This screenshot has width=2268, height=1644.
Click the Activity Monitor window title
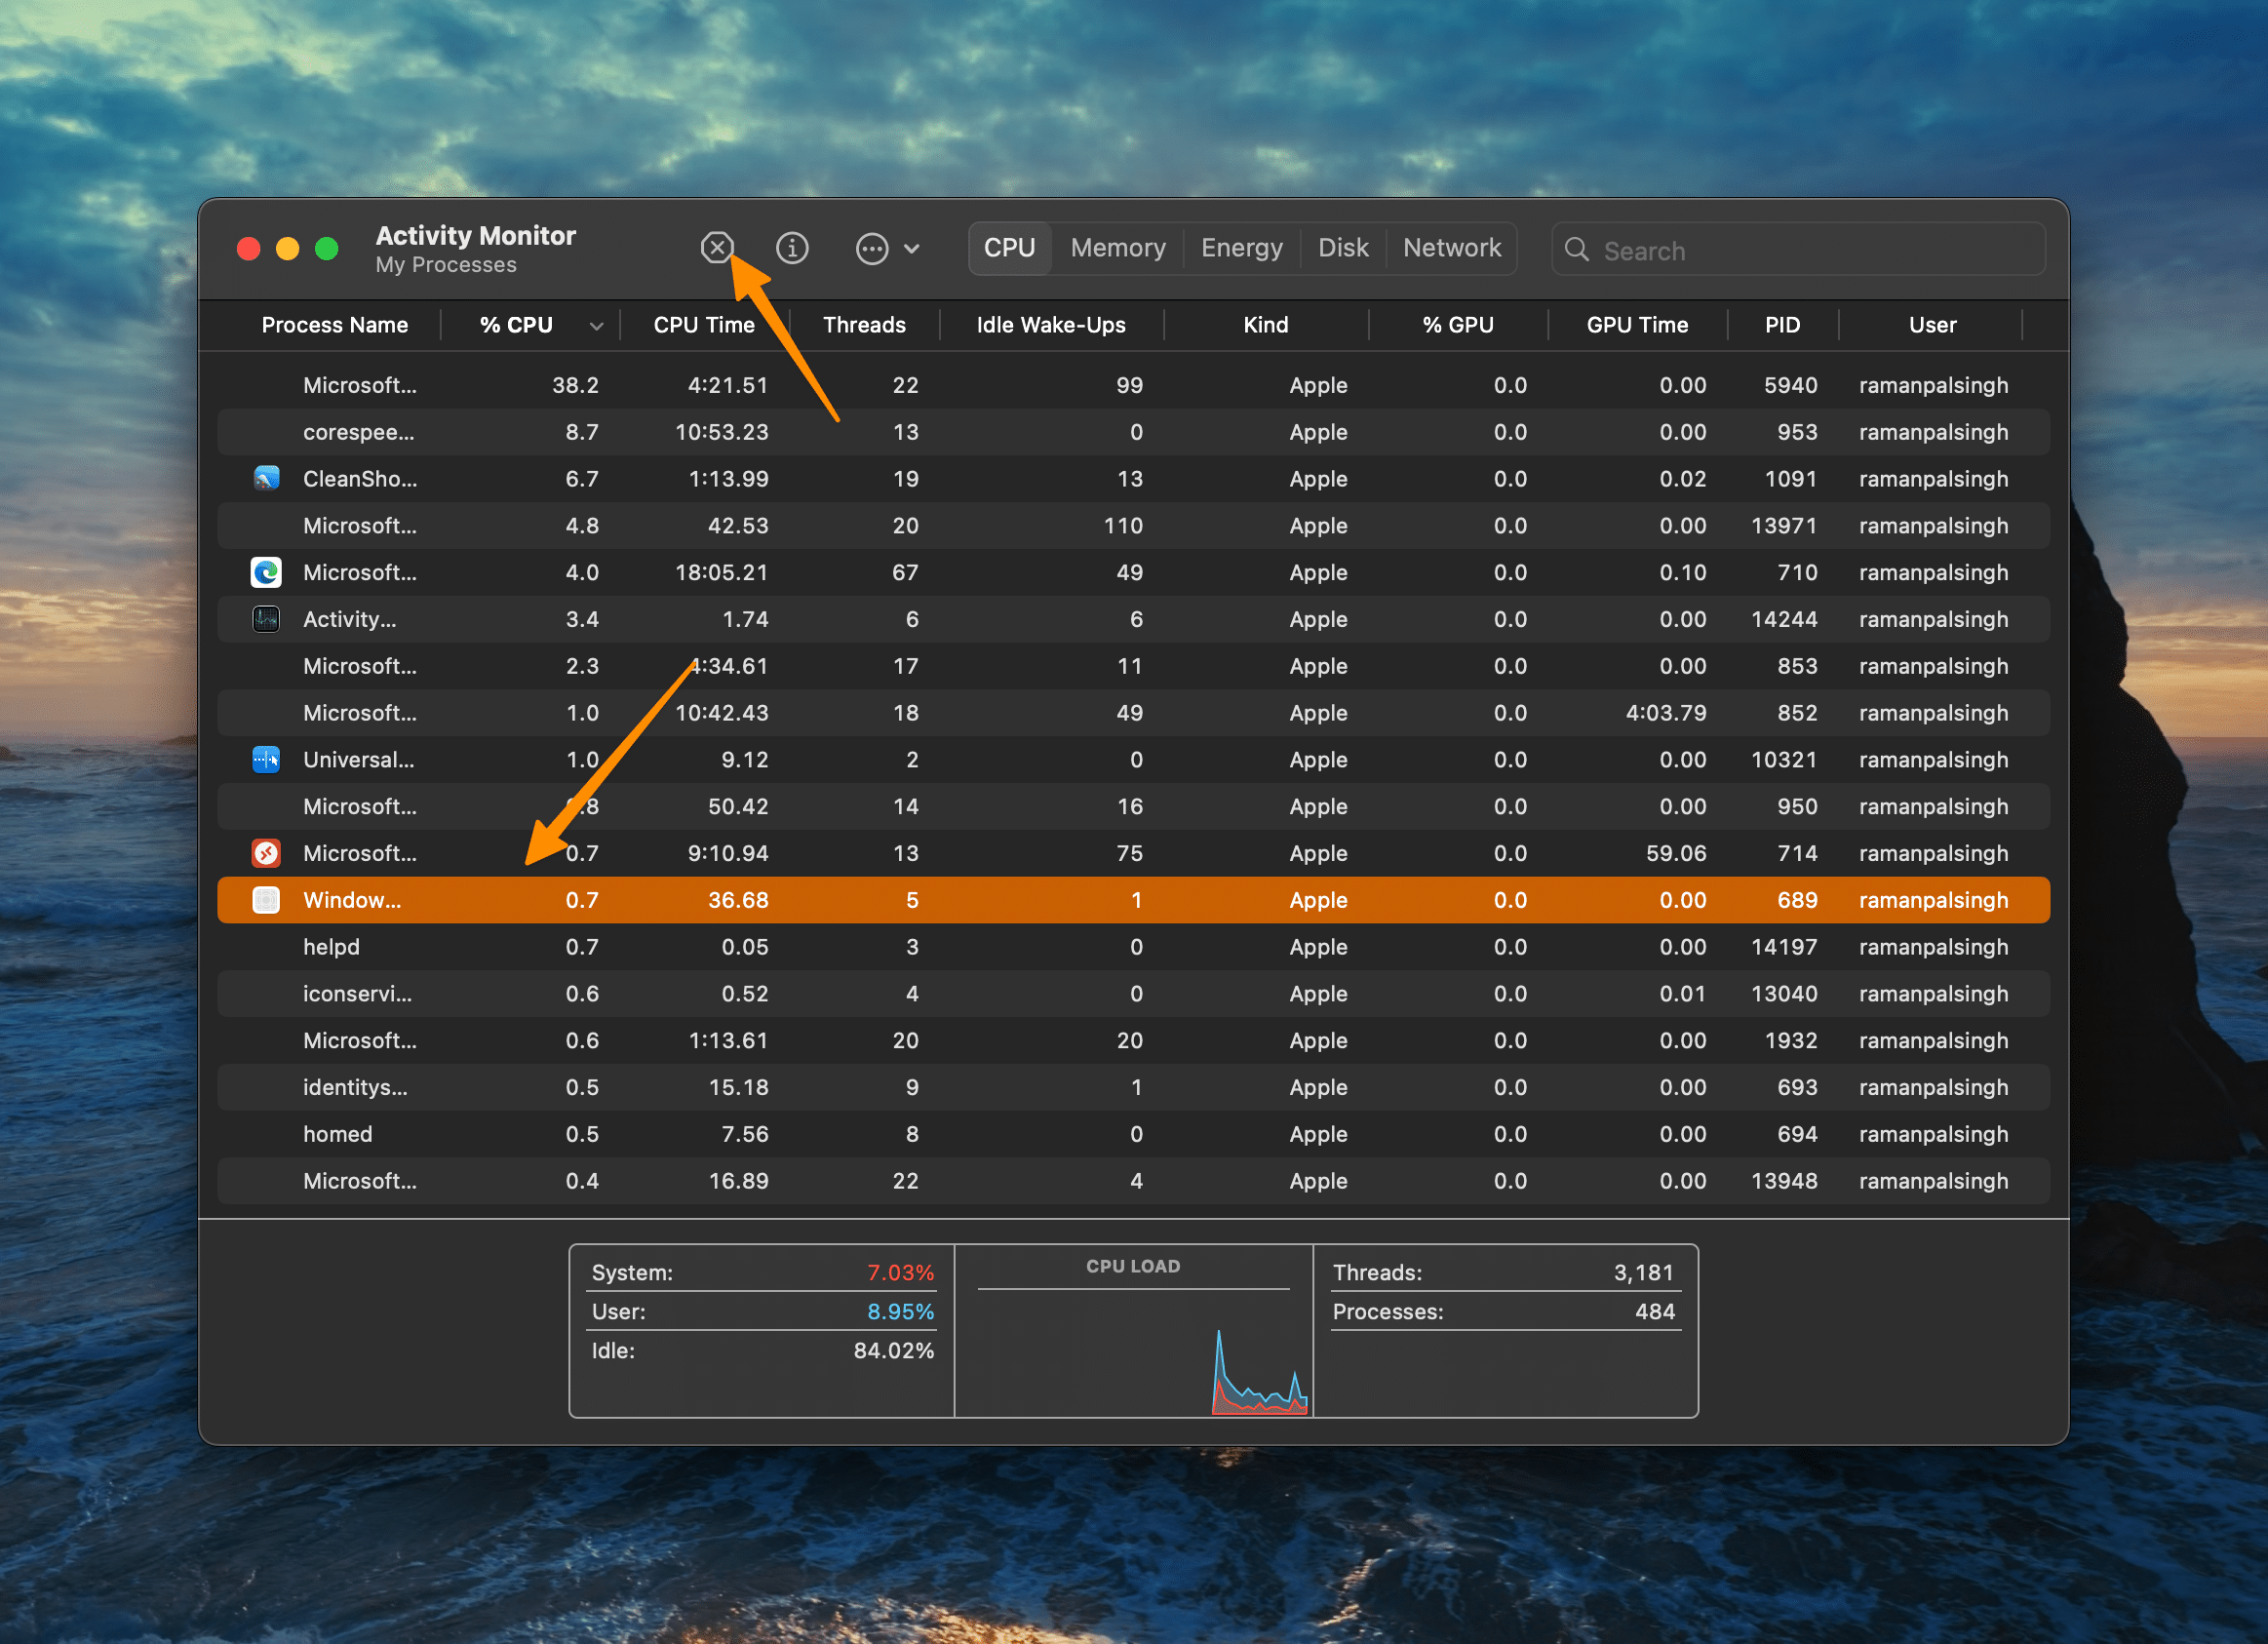[x=476, y=235]
